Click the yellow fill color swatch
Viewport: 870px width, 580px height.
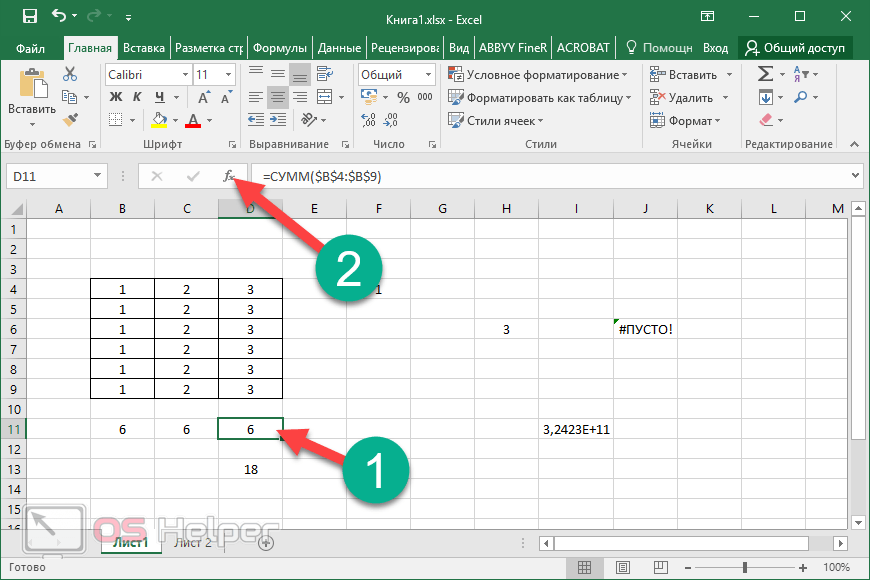pos(160,120)
